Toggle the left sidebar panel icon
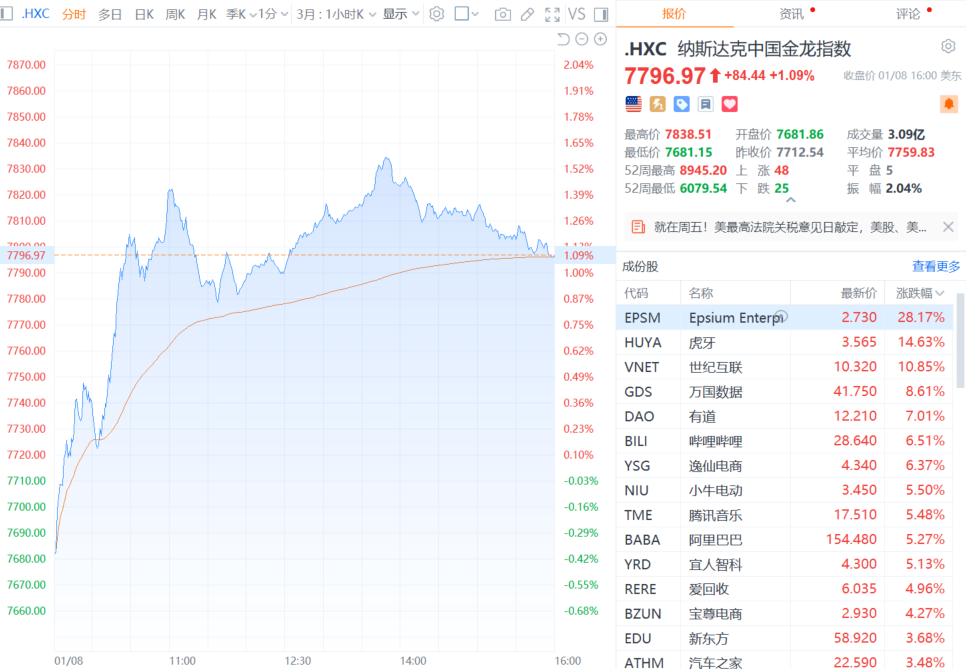The width and height of the screenshot is (966, 669). tap(6, 14)
